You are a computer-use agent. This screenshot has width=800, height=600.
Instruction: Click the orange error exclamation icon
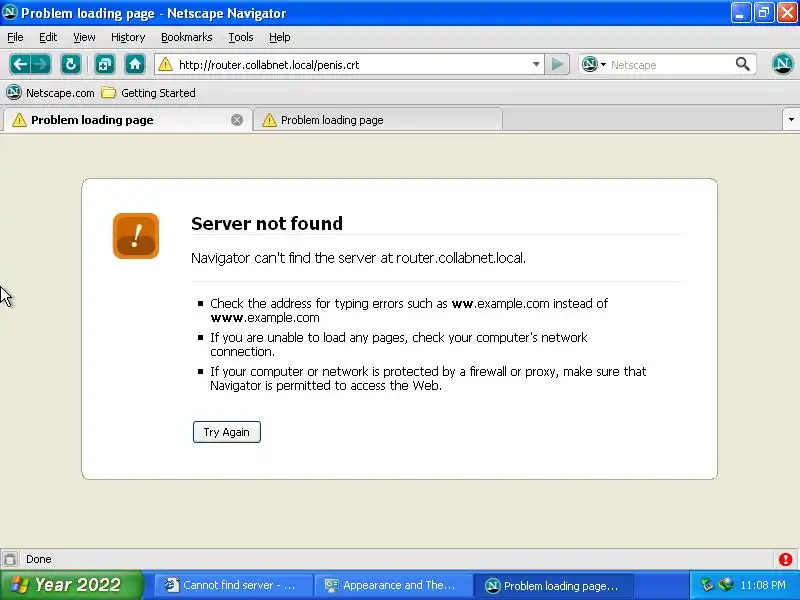pyautogui.click(x=136, y=236)
